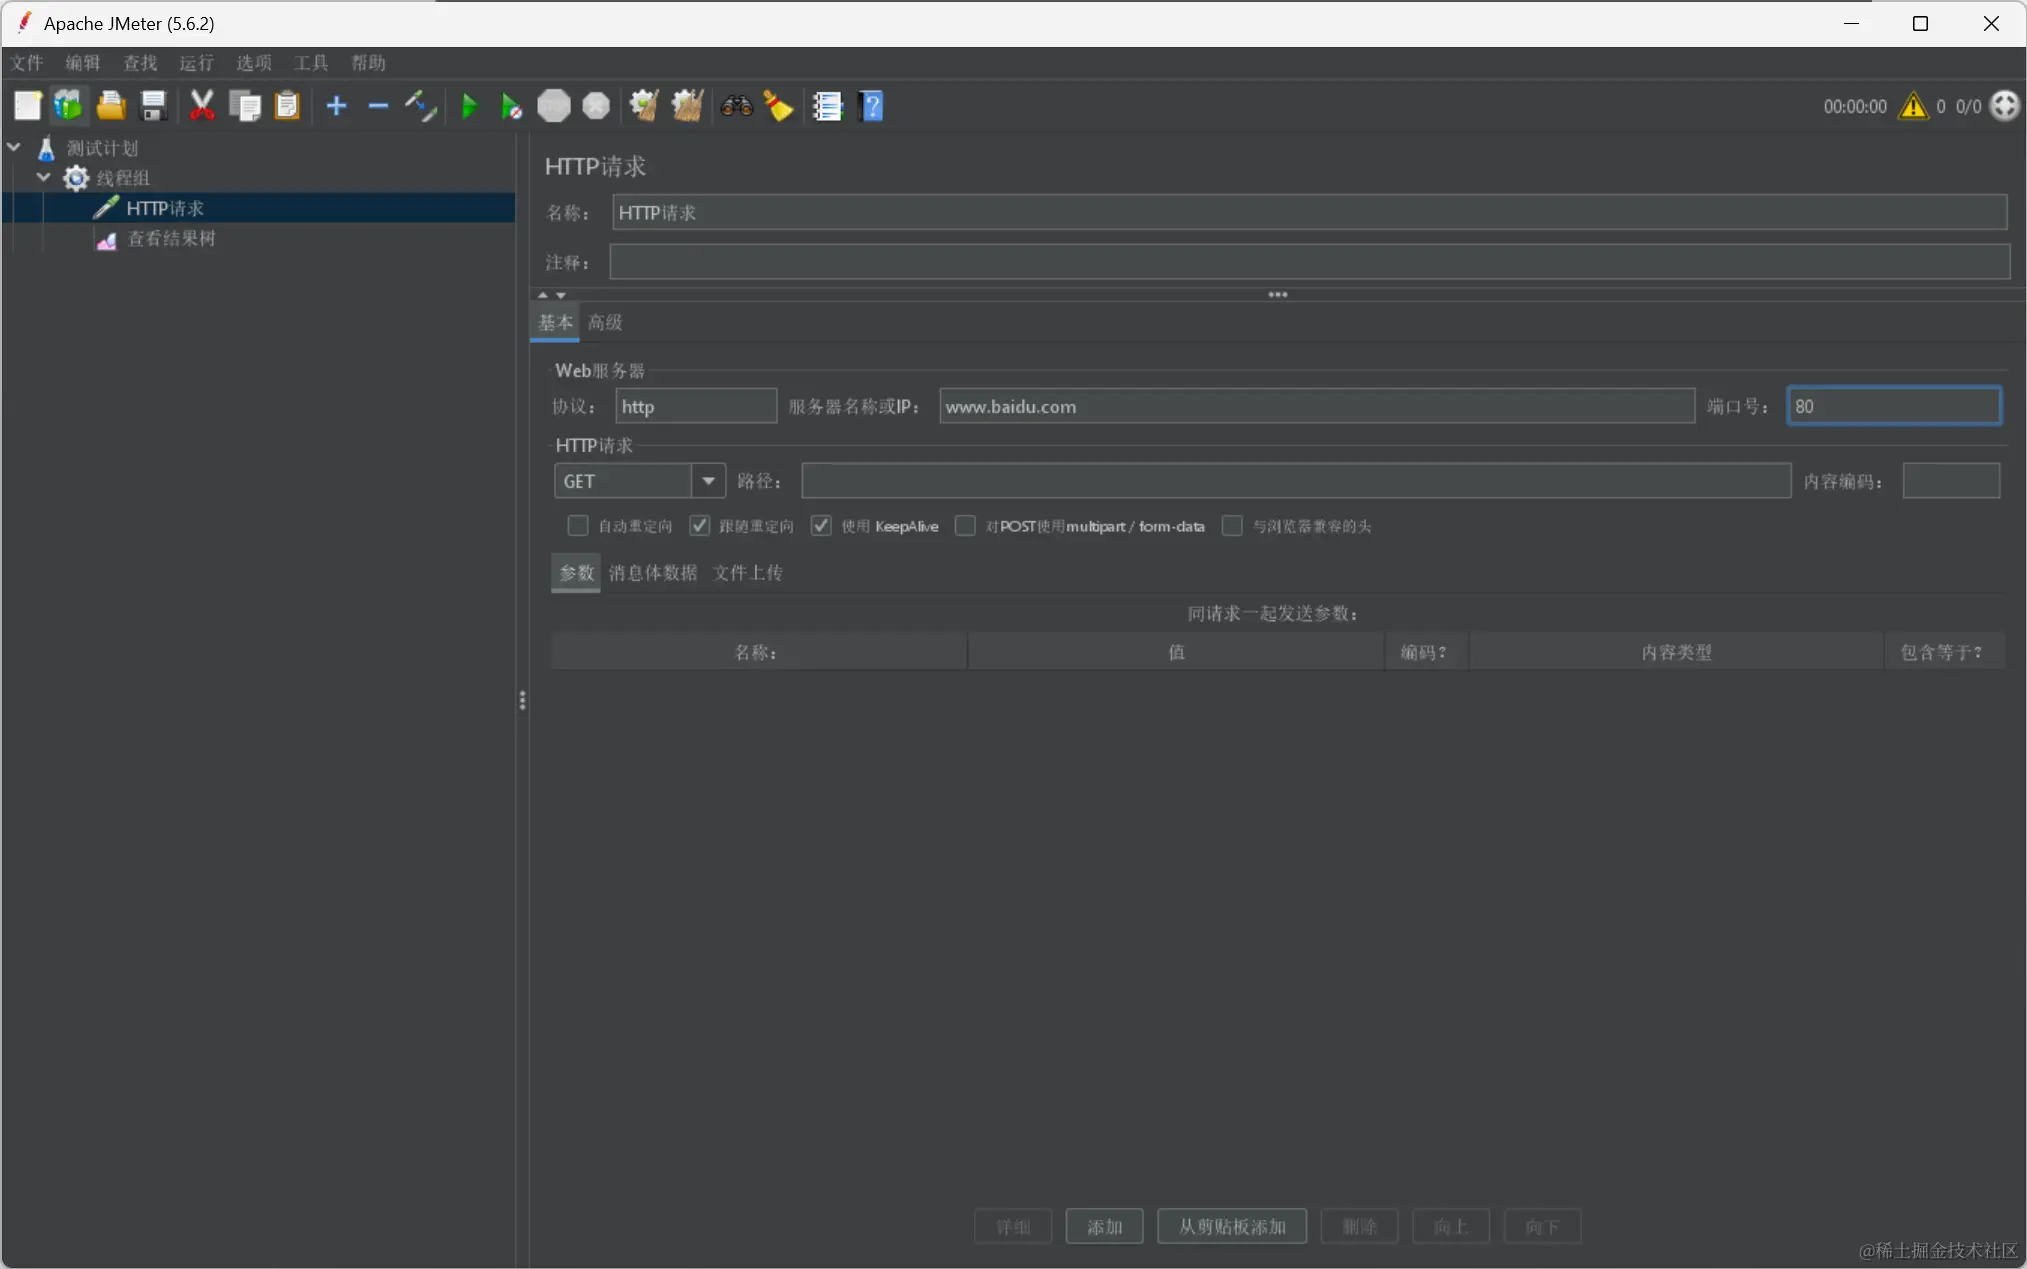The height and width of the screenshot is (1269, 2027).
Task: Click the 从剪贴板添加 button
Action: 1231,1226
